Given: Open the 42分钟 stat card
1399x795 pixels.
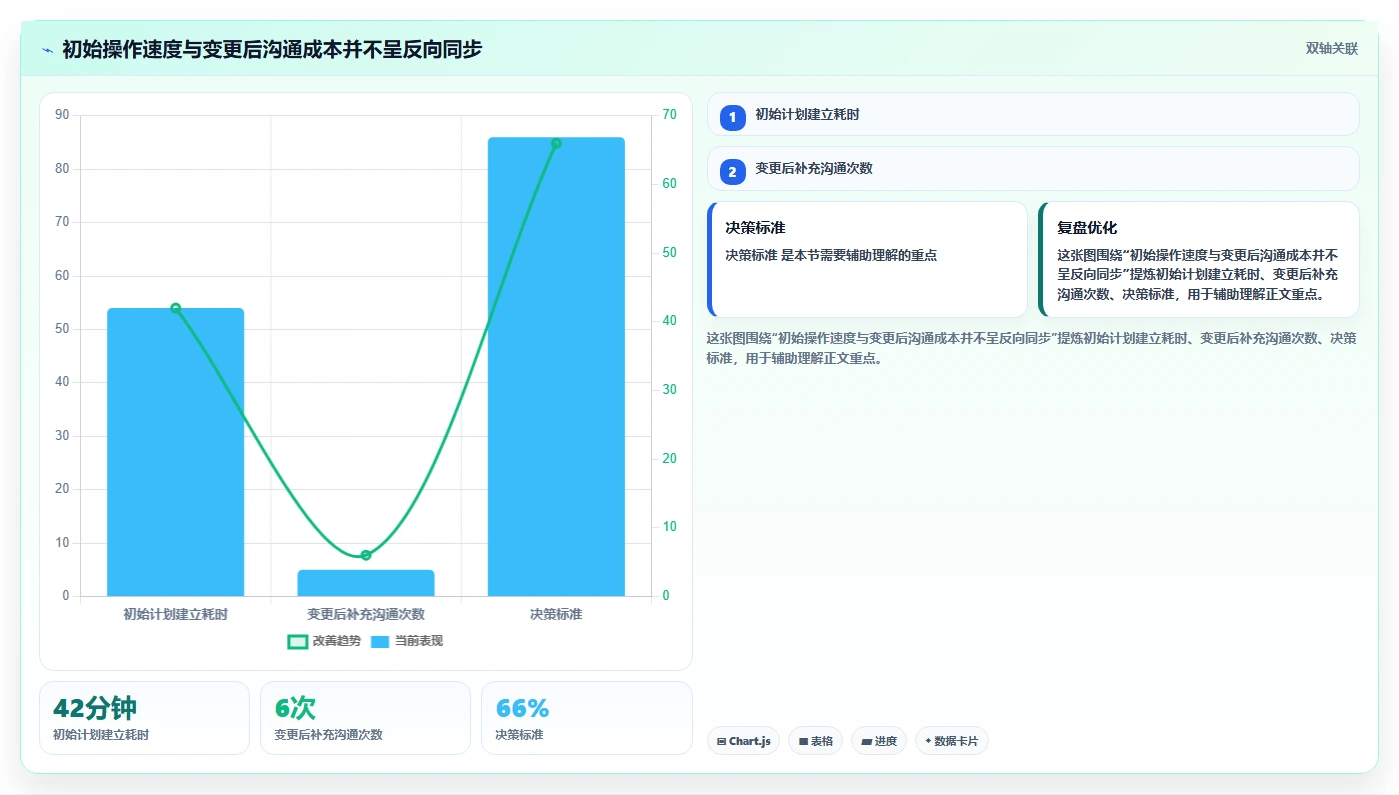Looking at the screenshot, I should click(144, 718).
